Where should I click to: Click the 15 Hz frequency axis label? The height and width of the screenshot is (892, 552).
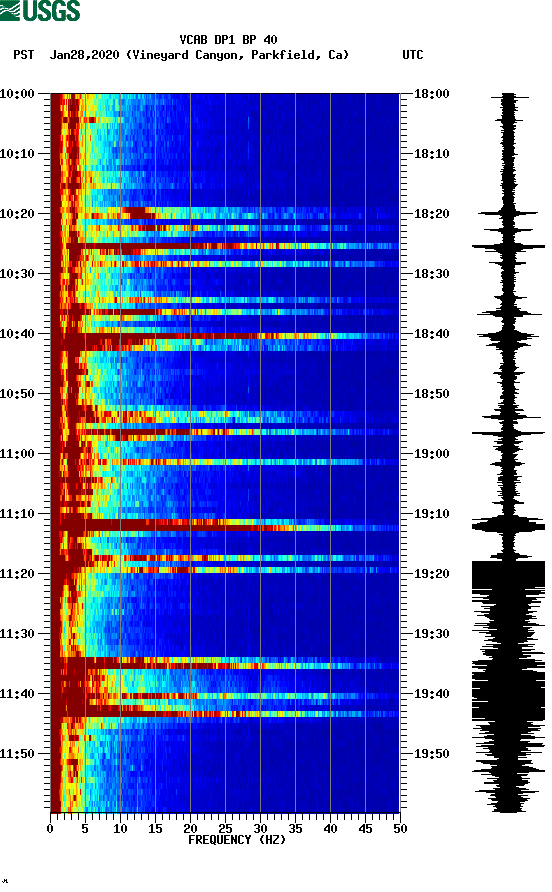point(155,828)
